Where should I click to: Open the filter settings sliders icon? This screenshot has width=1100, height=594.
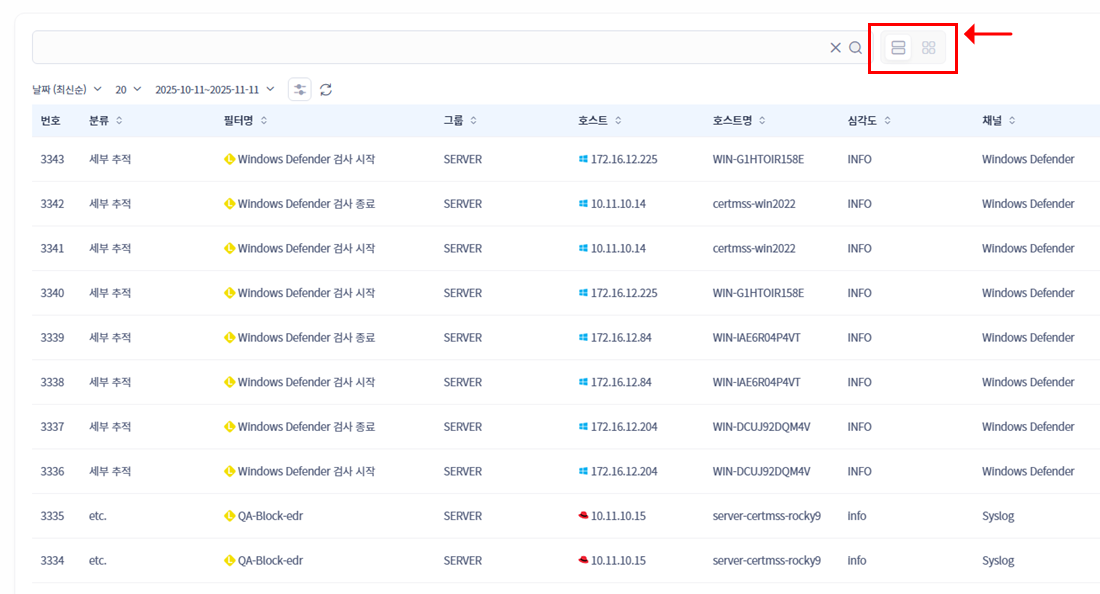point(299,90)
